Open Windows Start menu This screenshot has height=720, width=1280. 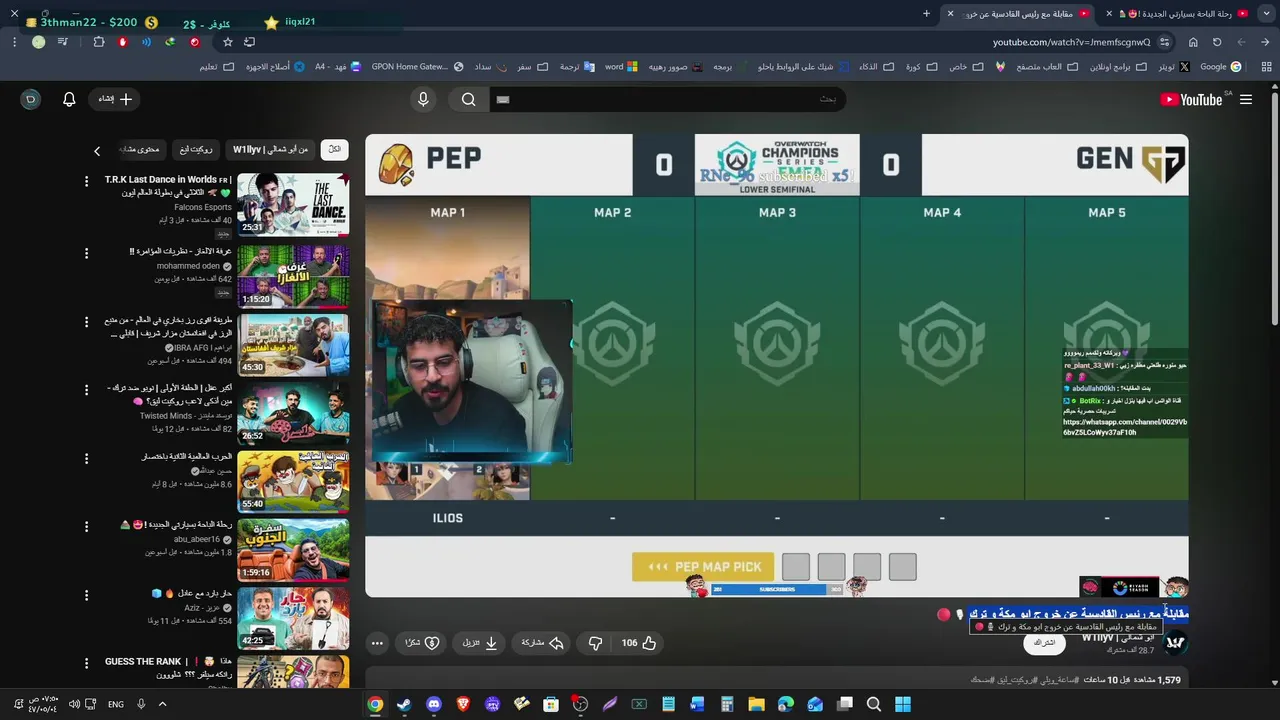point(903,704)
